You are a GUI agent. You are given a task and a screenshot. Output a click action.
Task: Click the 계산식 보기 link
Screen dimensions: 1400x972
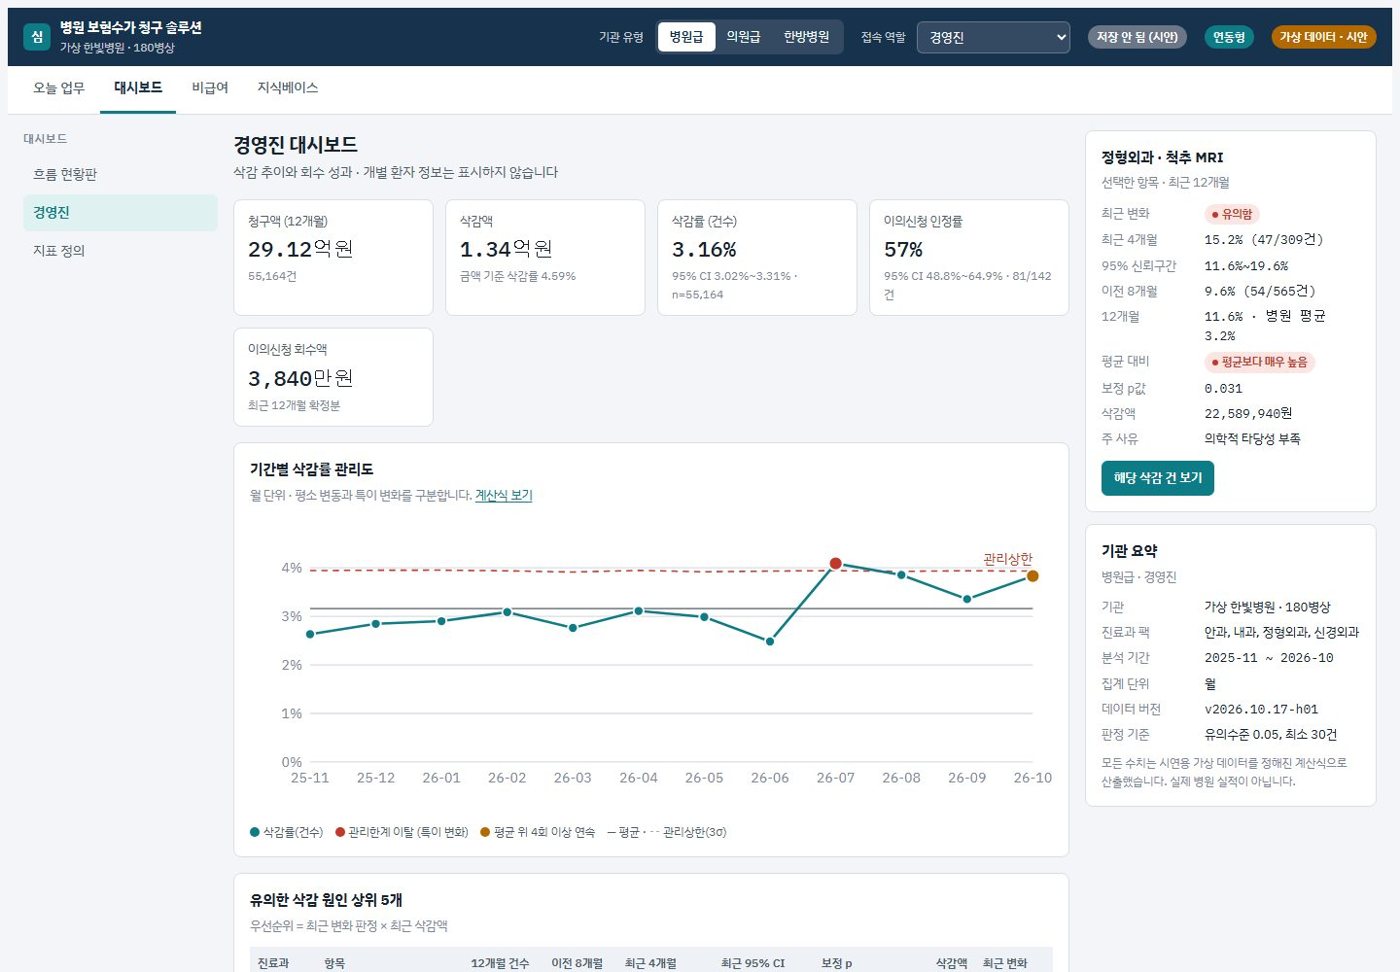pos(503,496)
